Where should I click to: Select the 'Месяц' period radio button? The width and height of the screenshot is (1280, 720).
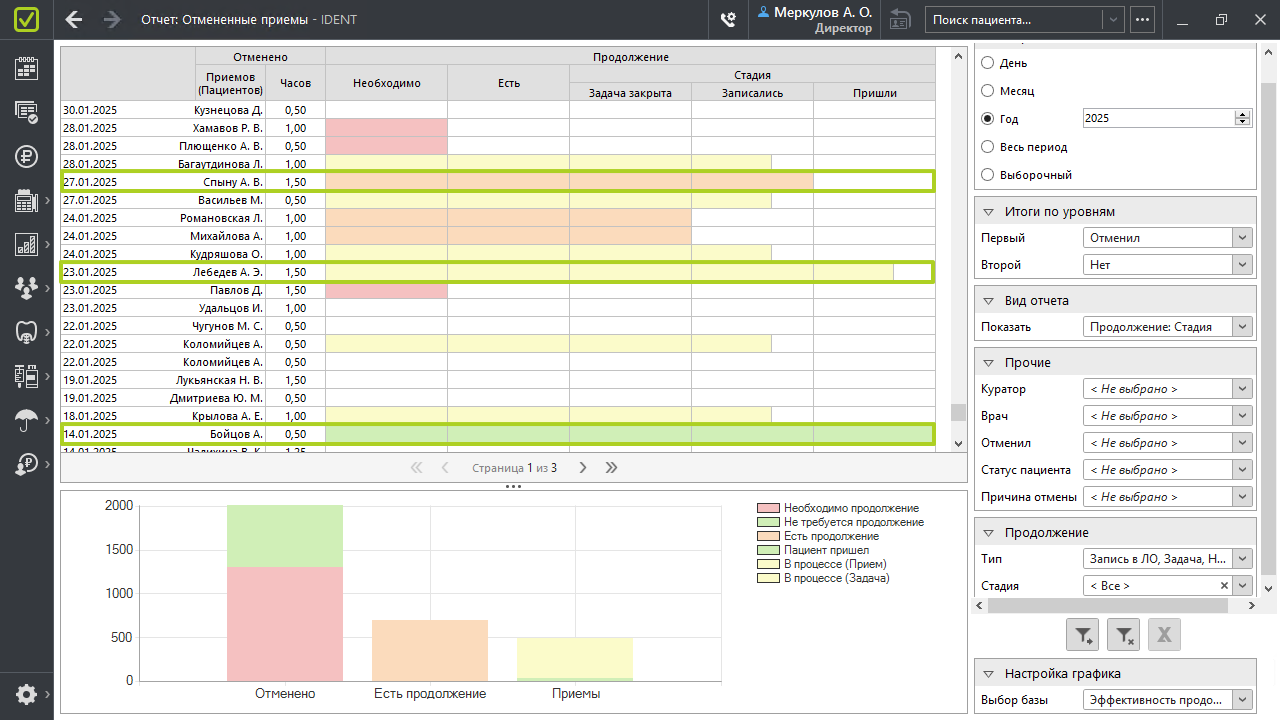pyautogui.click(x=988, y=91)
